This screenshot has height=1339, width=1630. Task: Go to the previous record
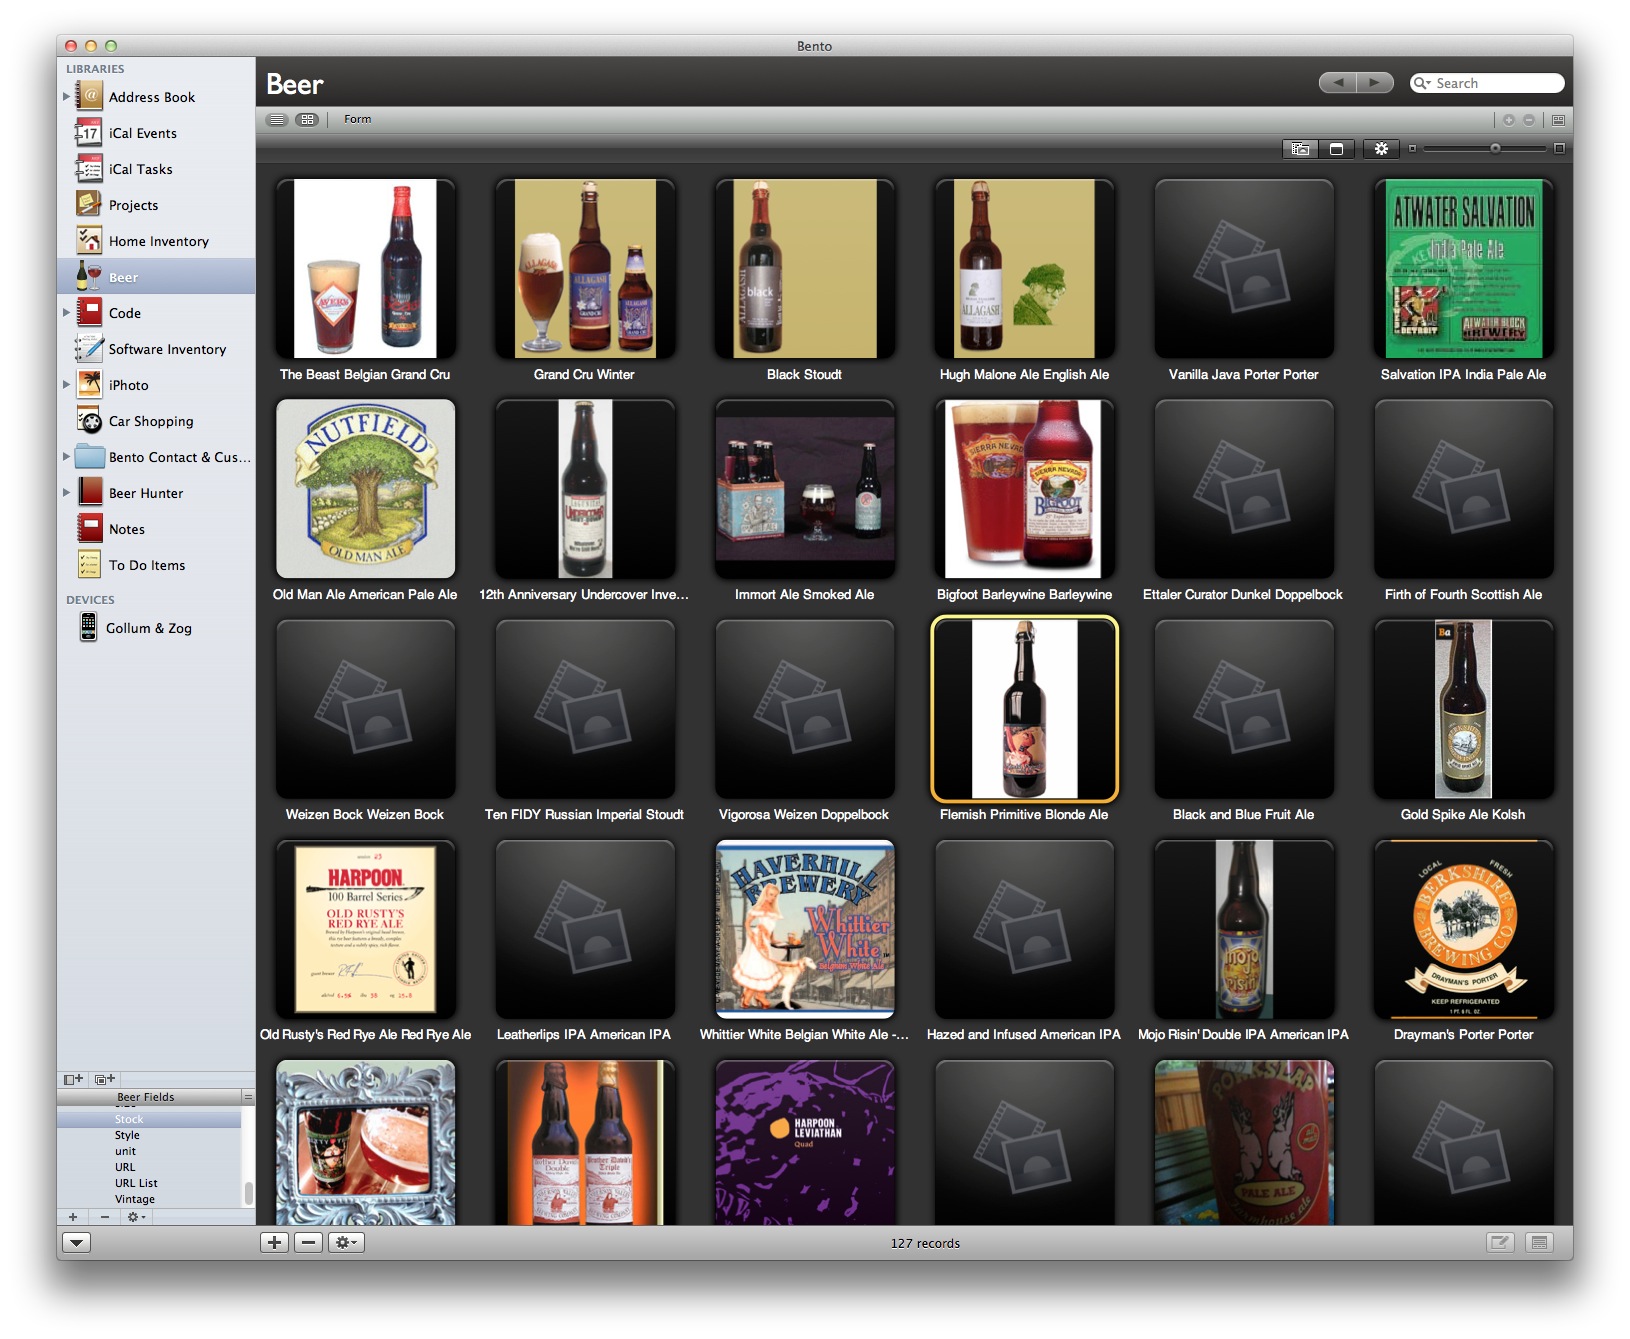point(1338,83)
